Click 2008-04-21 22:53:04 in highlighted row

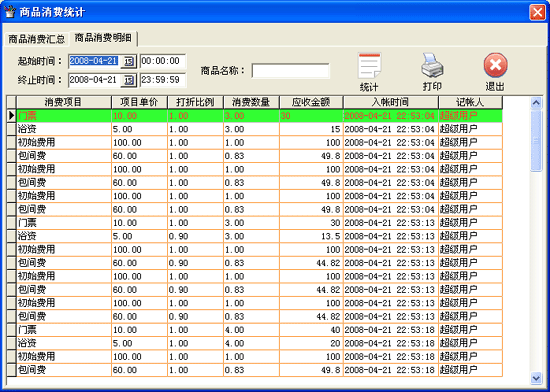[391, 116]
